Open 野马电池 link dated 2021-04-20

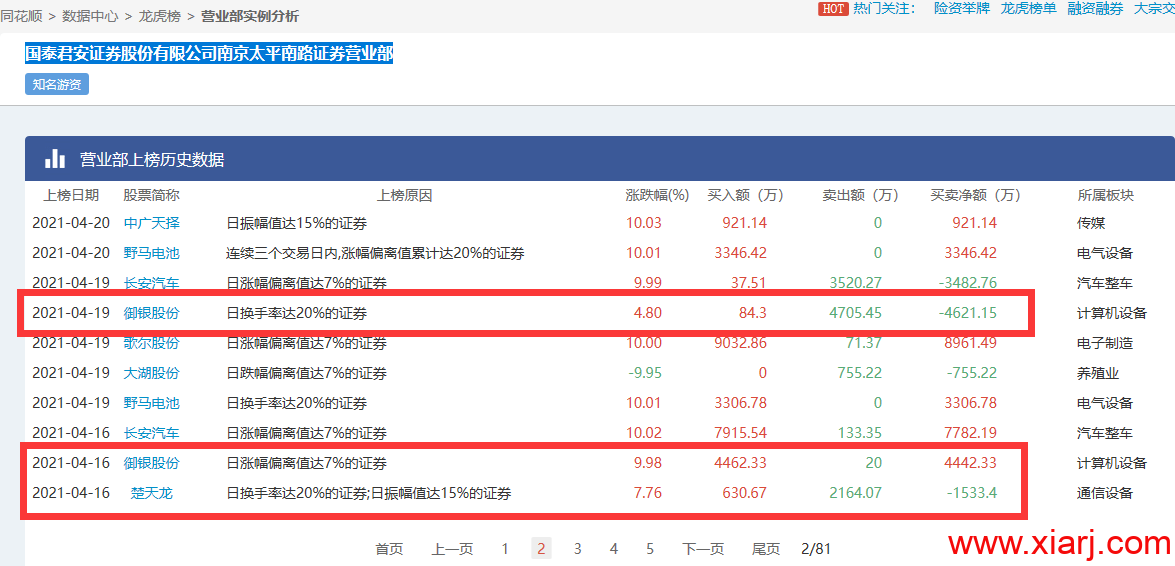coord(151,253)
